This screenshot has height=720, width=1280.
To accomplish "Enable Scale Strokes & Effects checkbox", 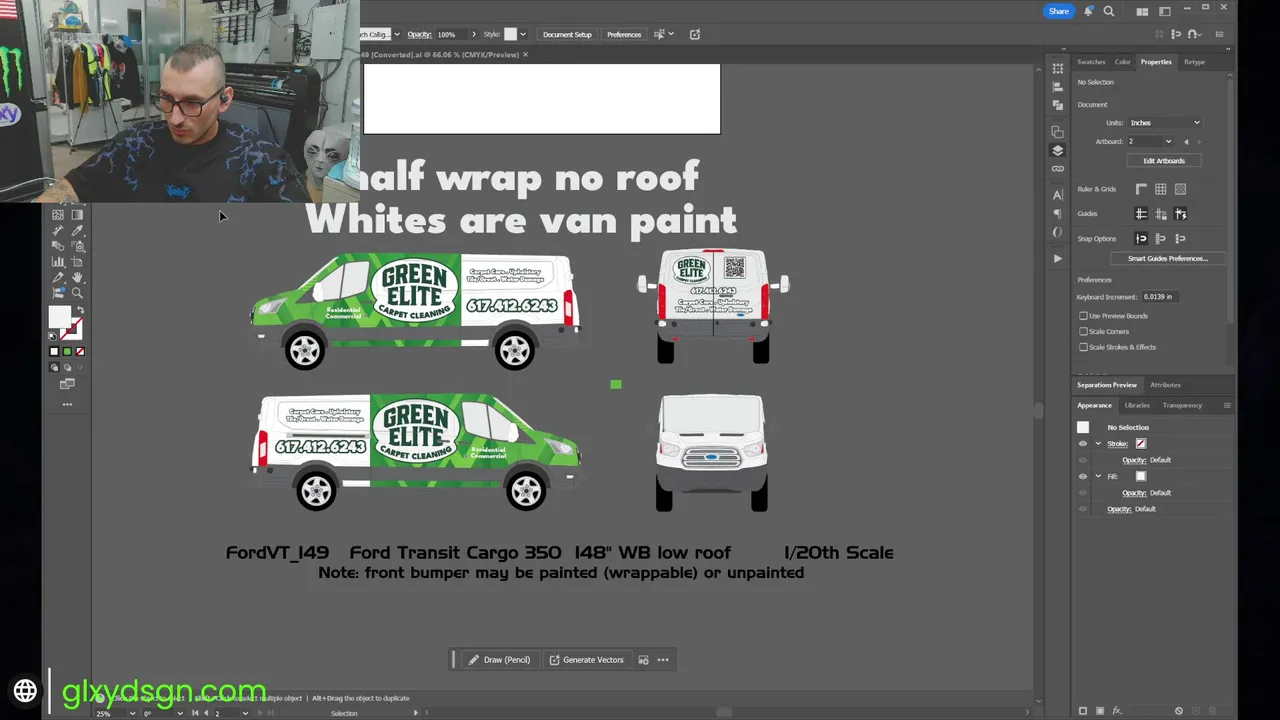I will click(1083, 347).
